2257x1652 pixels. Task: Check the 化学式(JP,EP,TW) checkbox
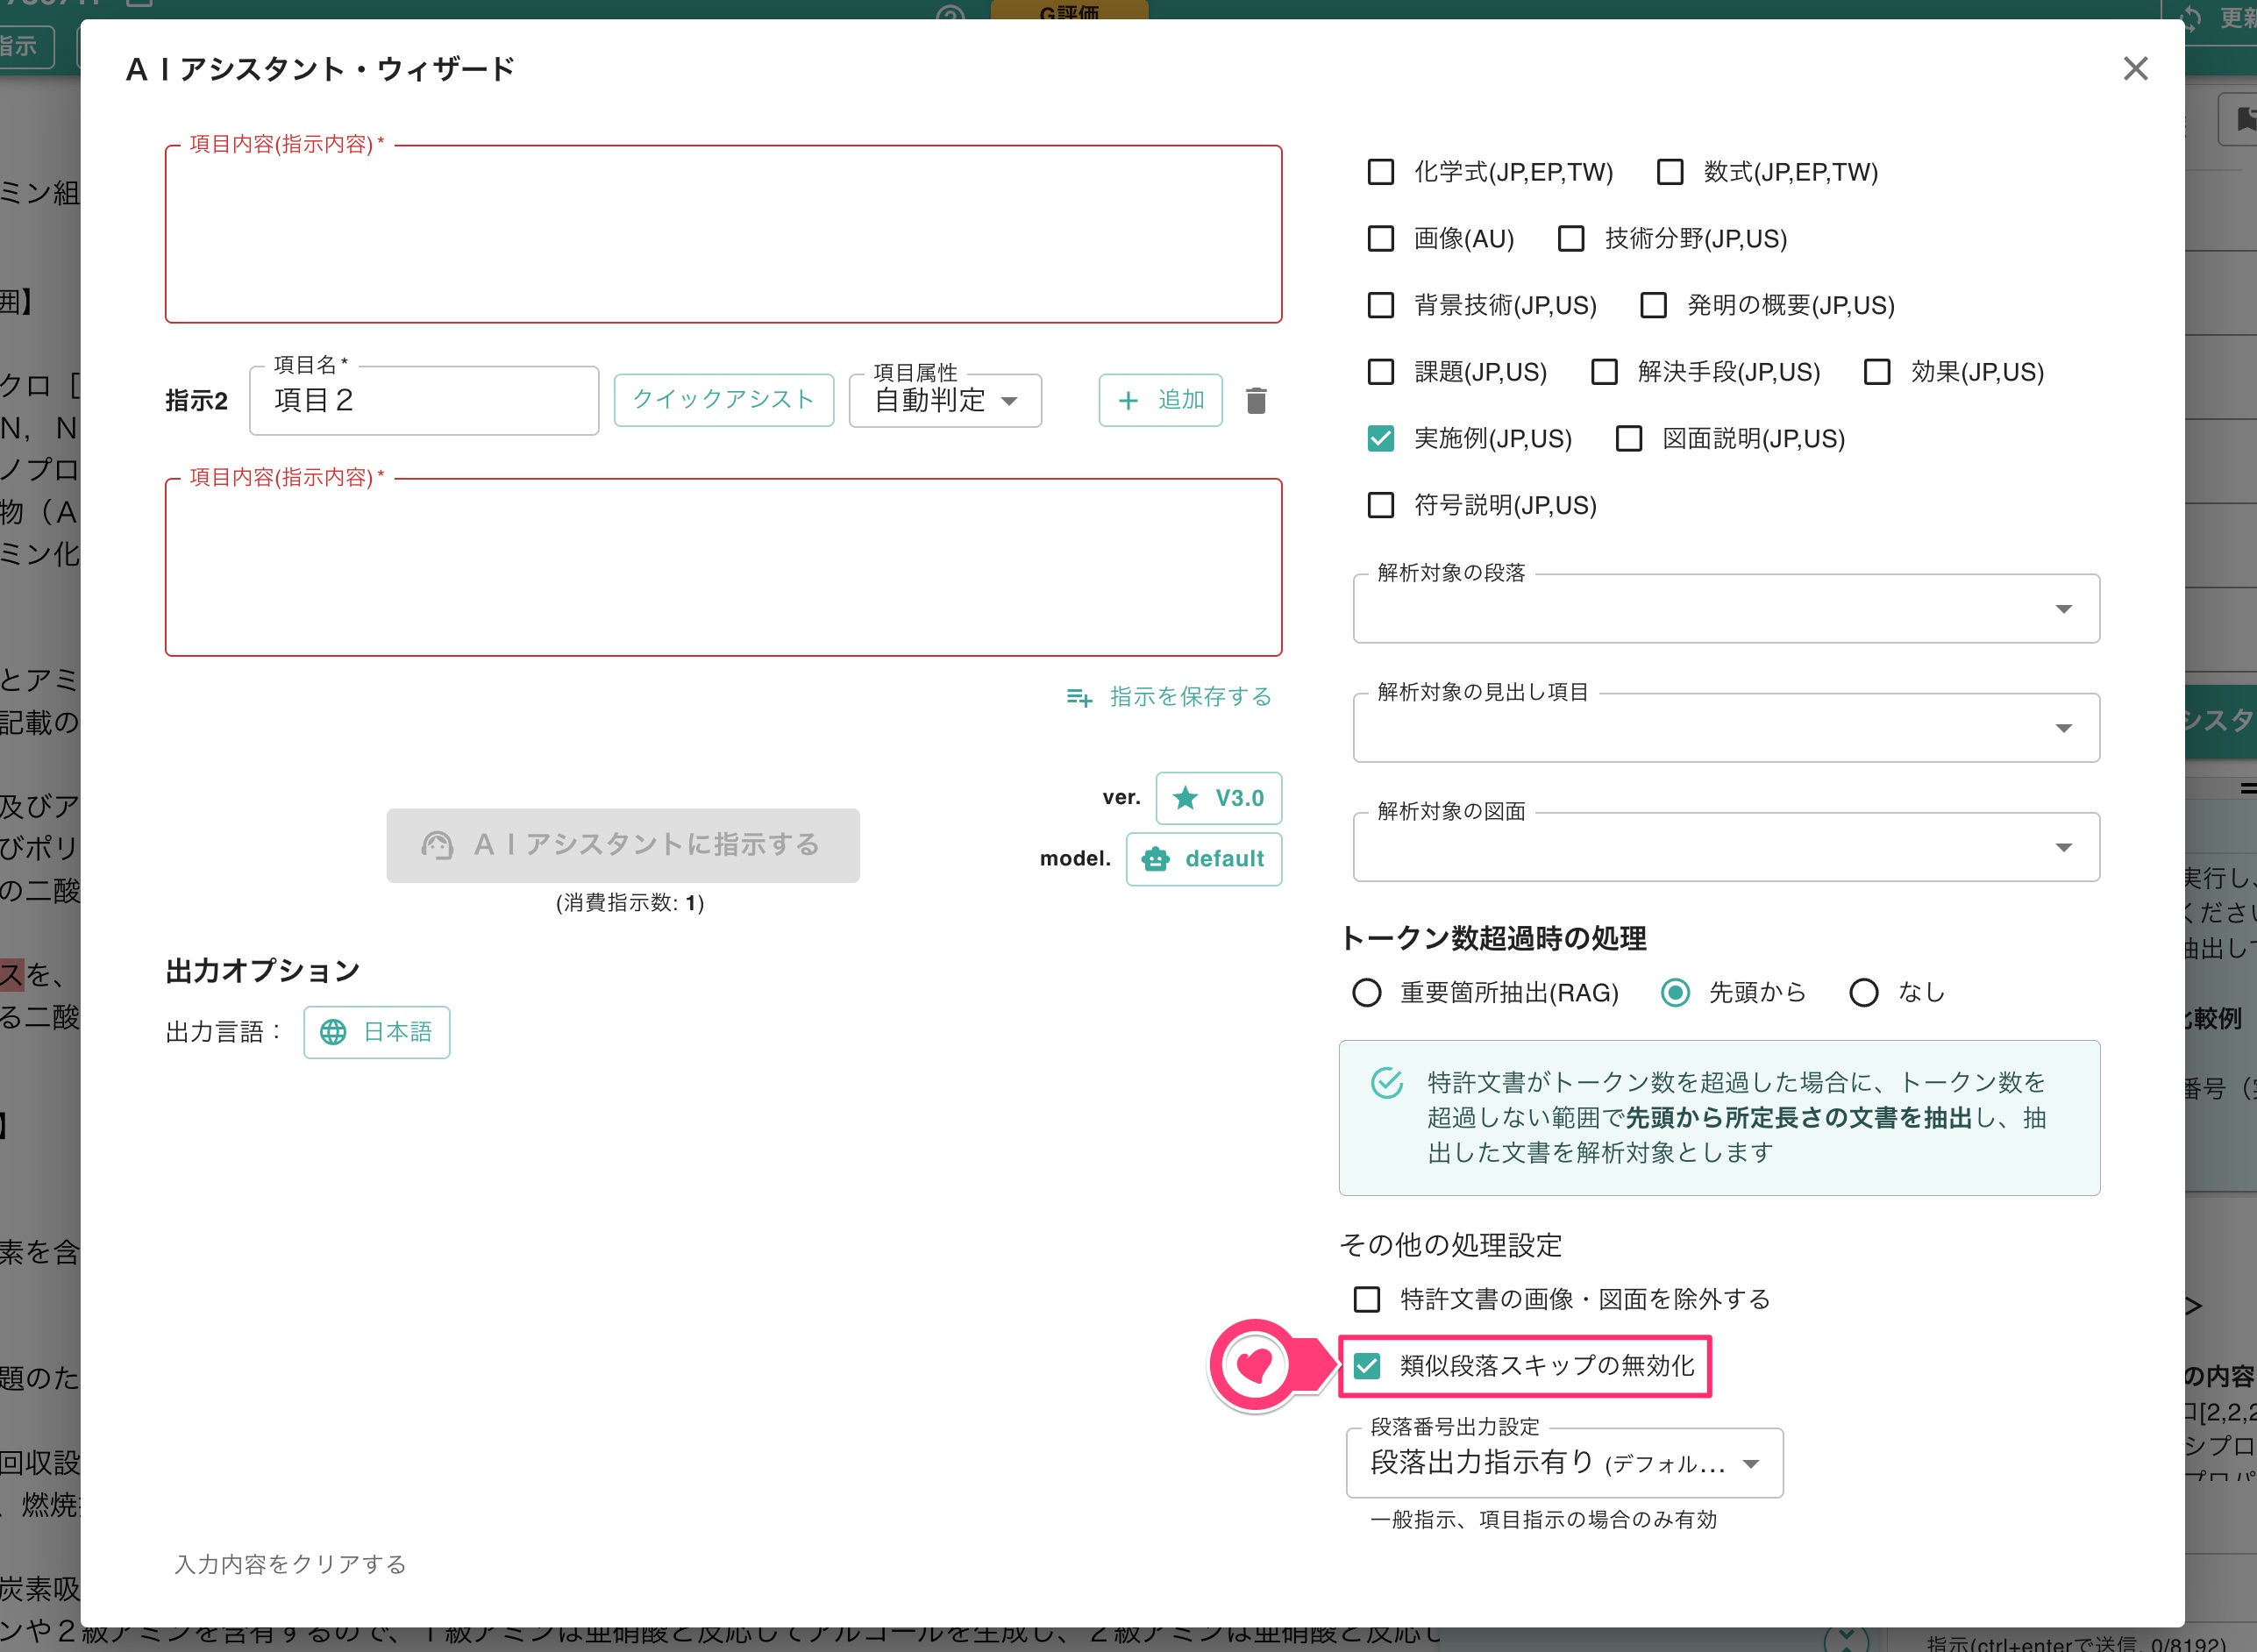(1381, 172)
